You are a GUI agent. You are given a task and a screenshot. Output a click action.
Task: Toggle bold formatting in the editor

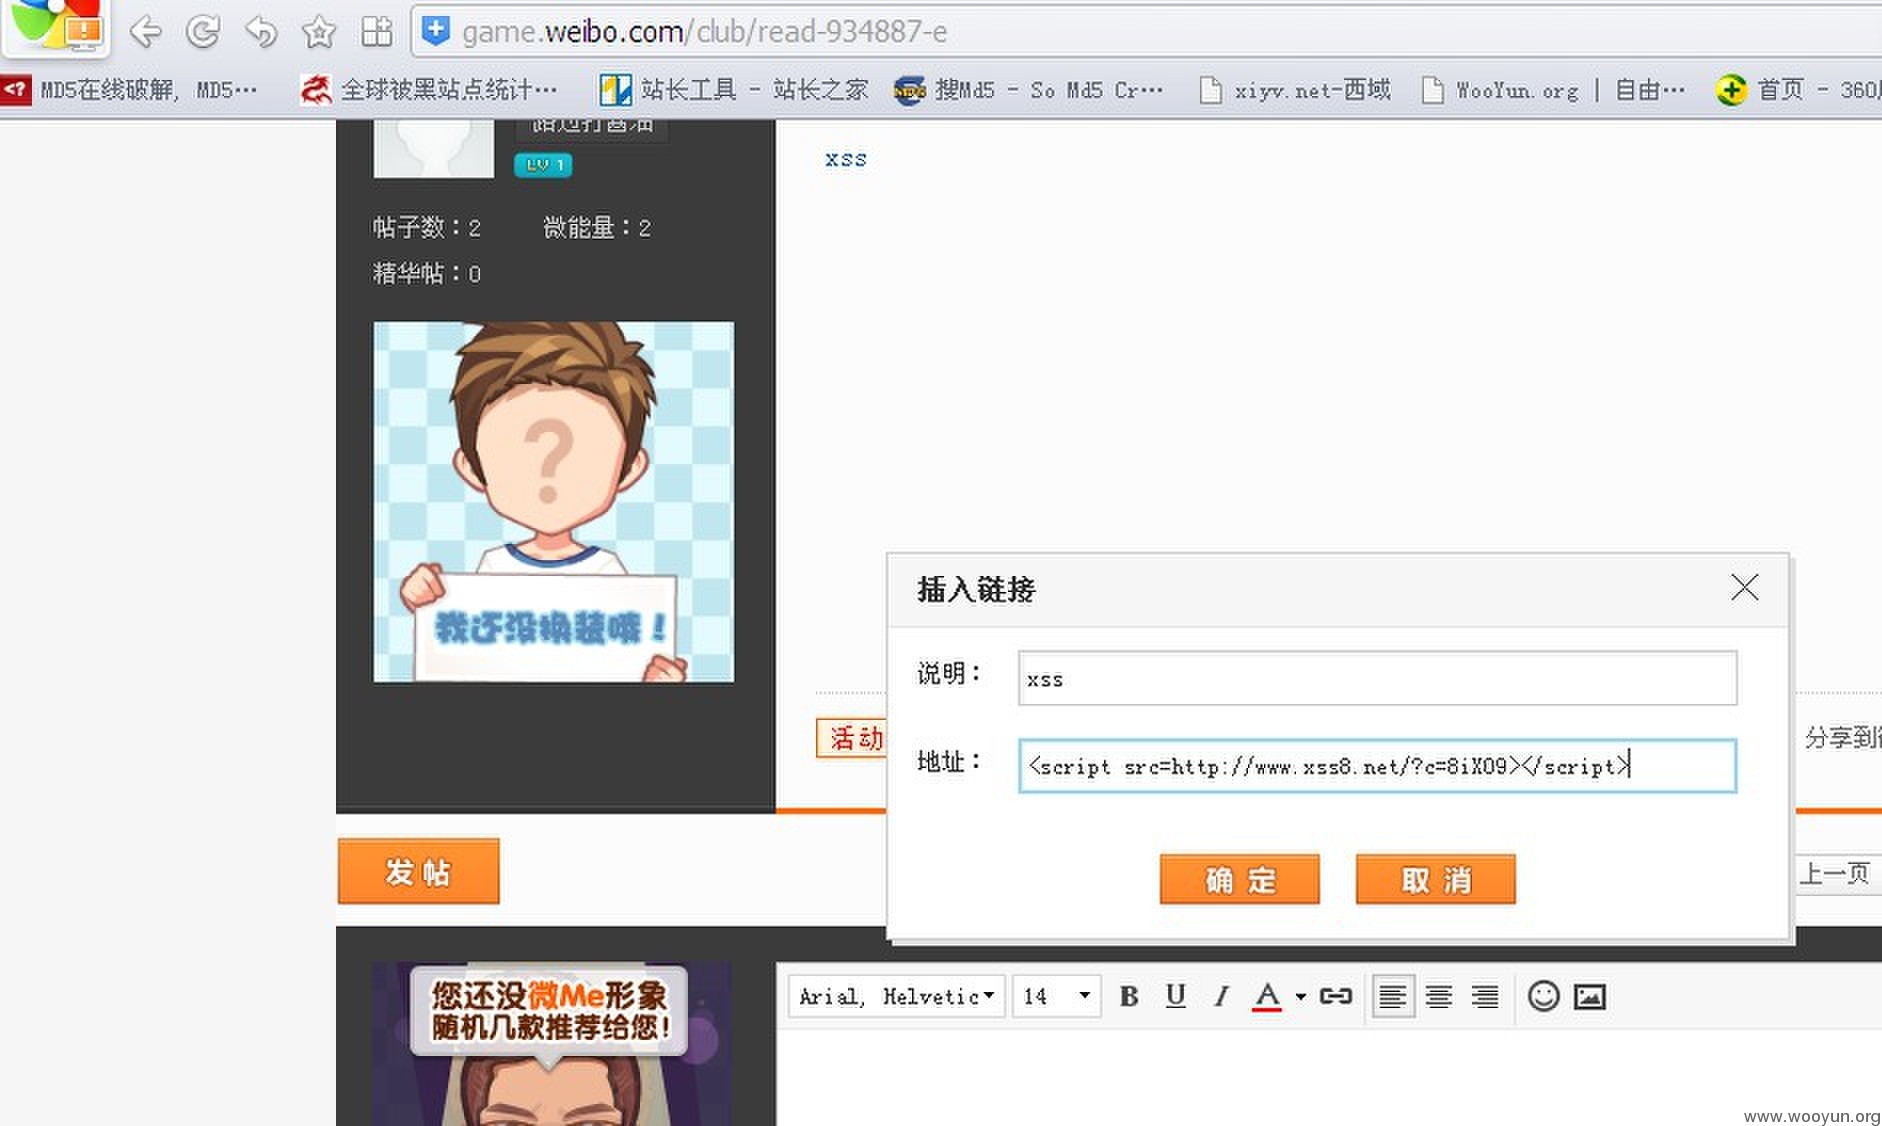(x=1129, y=996)
